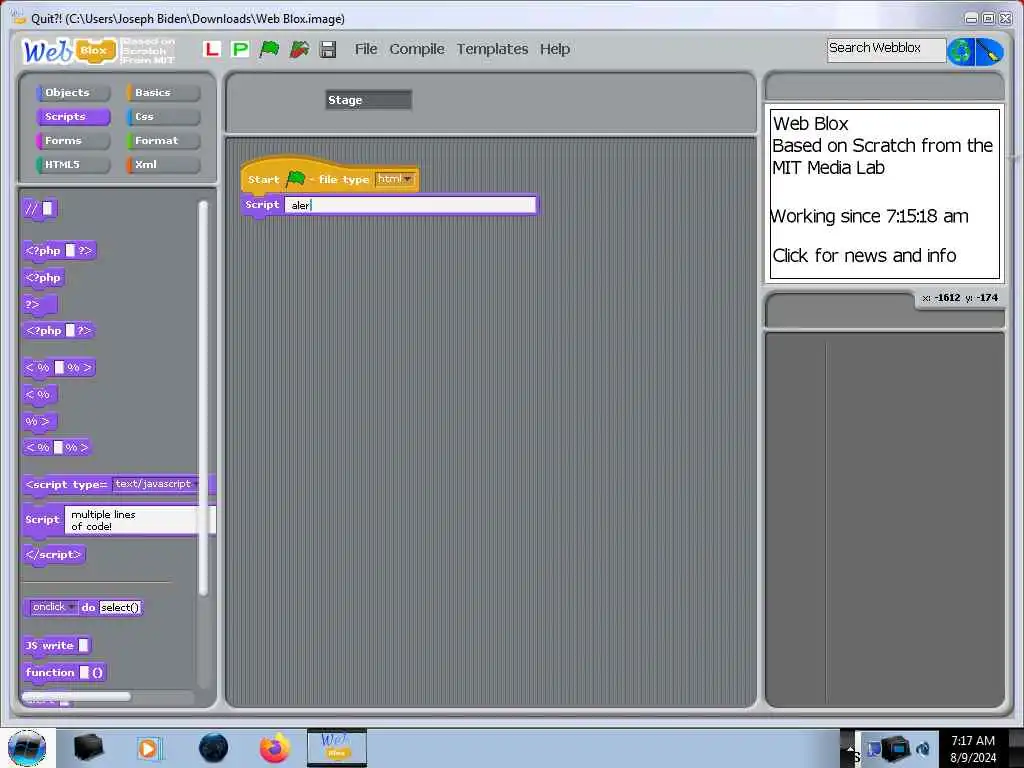The width and height of the screenshot is (1024, 768).
Task: Click the Search Webblox field
Action: (x=886, y=50)
